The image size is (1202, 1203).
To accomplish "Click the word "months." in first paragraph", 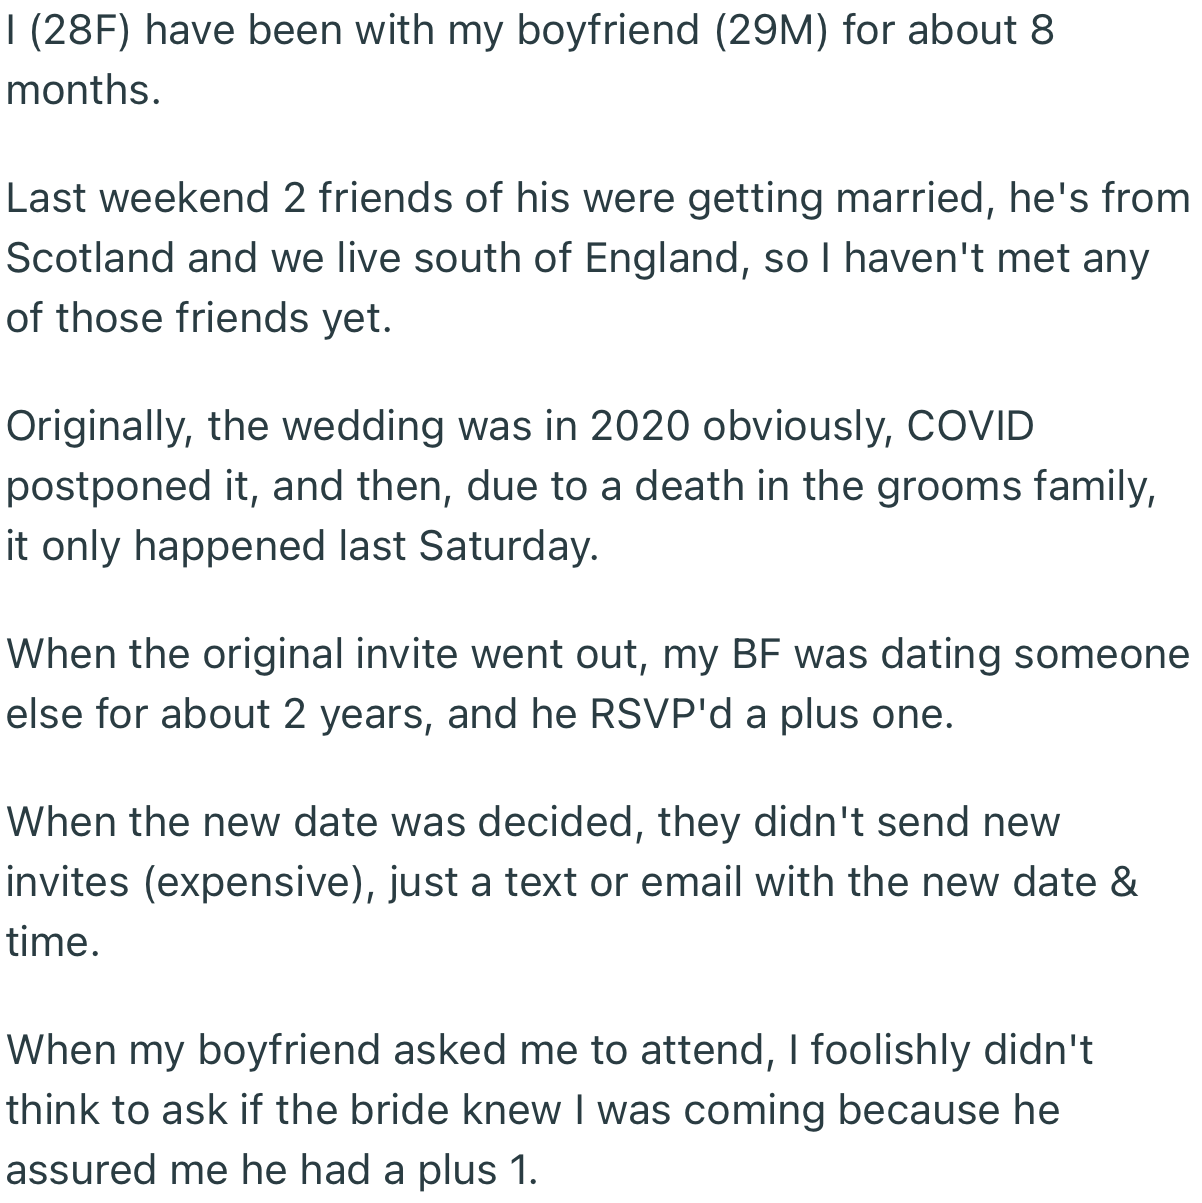I will [x=83, y=90].
